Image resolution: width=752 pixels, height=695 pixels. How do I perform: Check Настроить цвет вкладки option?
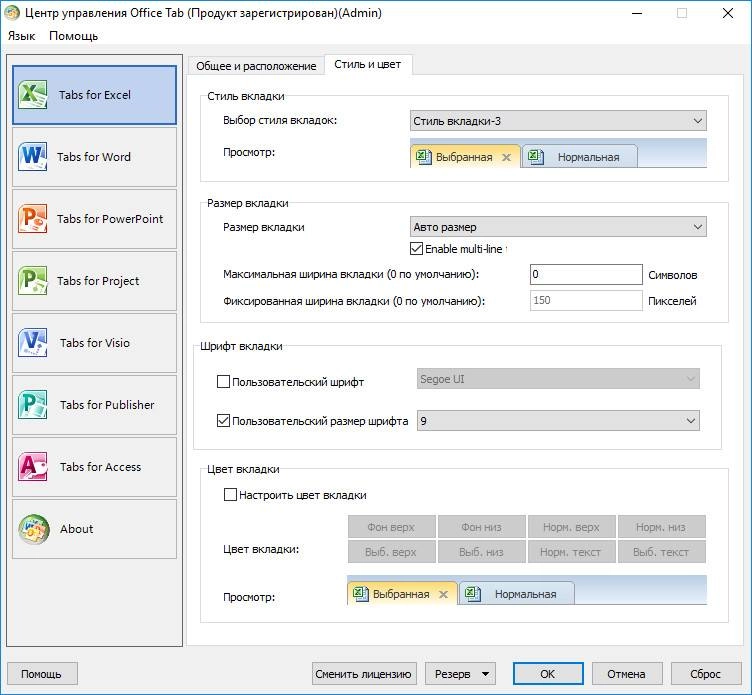click(230, 495)
